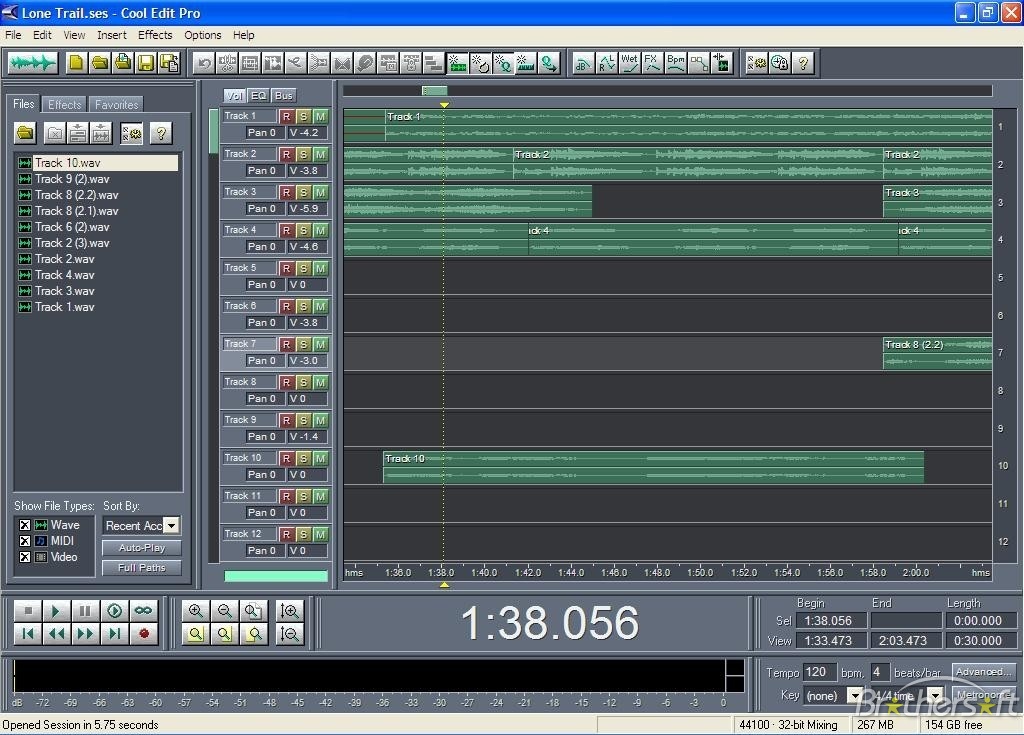Click the New Session toolbar icon
The height and width of the screenshot is (735, 1024).
[76, 63]
